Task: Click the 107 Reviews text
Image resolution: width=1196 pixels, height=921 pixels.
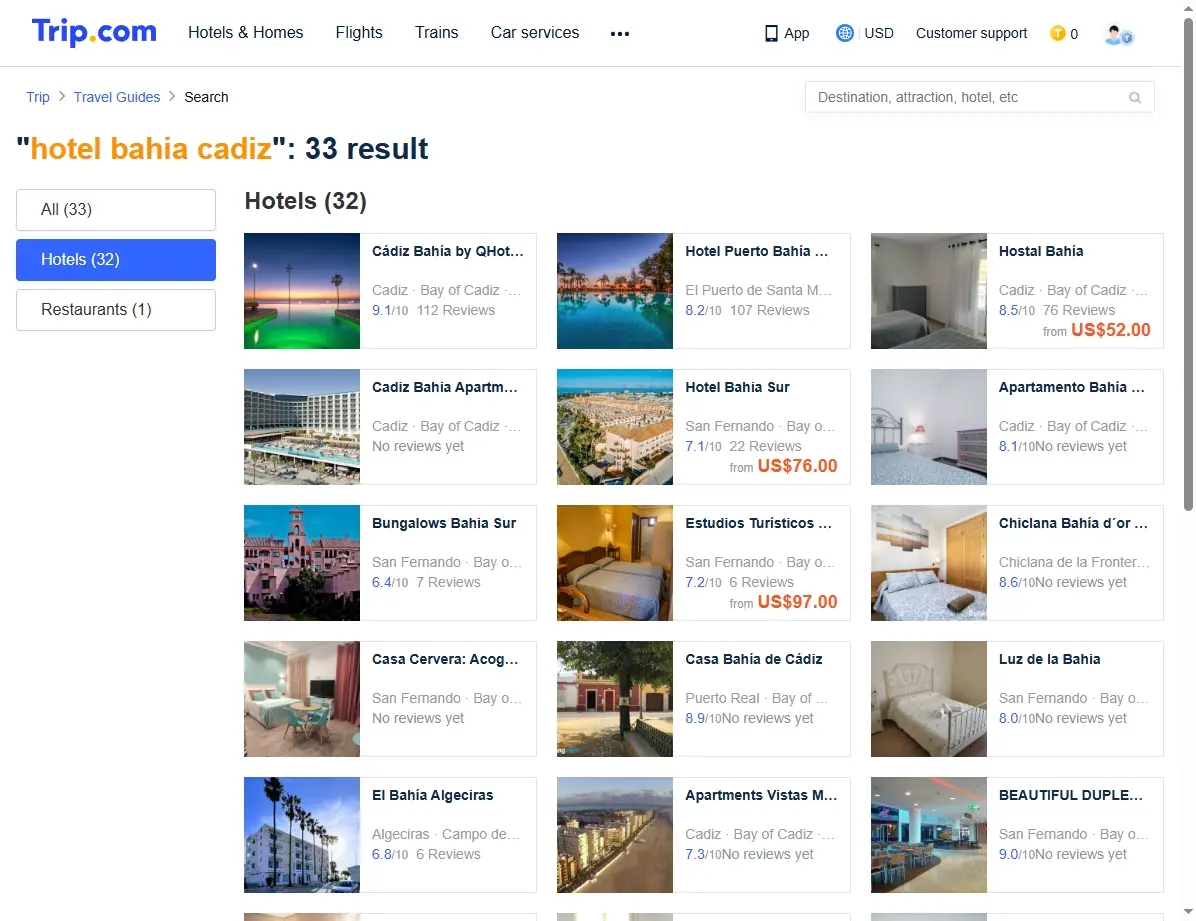Action: click(x=770, y=311)
